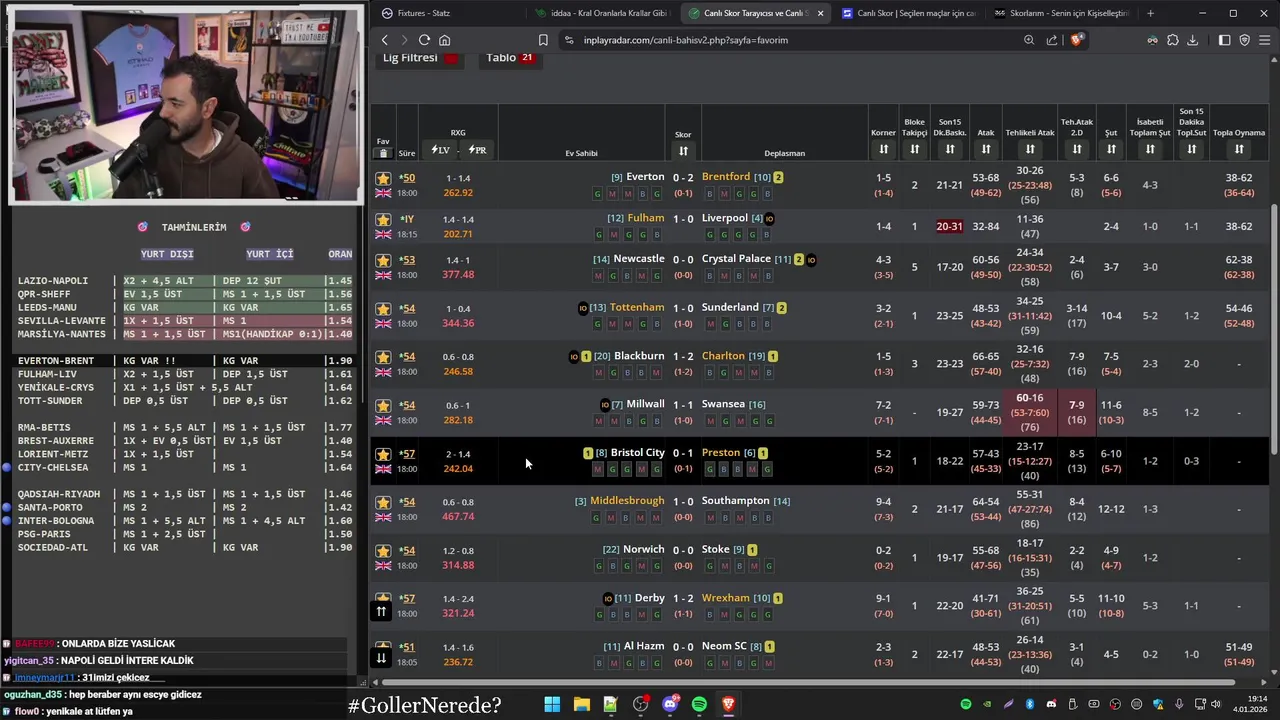
Task: Open Discord from the taskbar
Action: [x=670, y=704]
